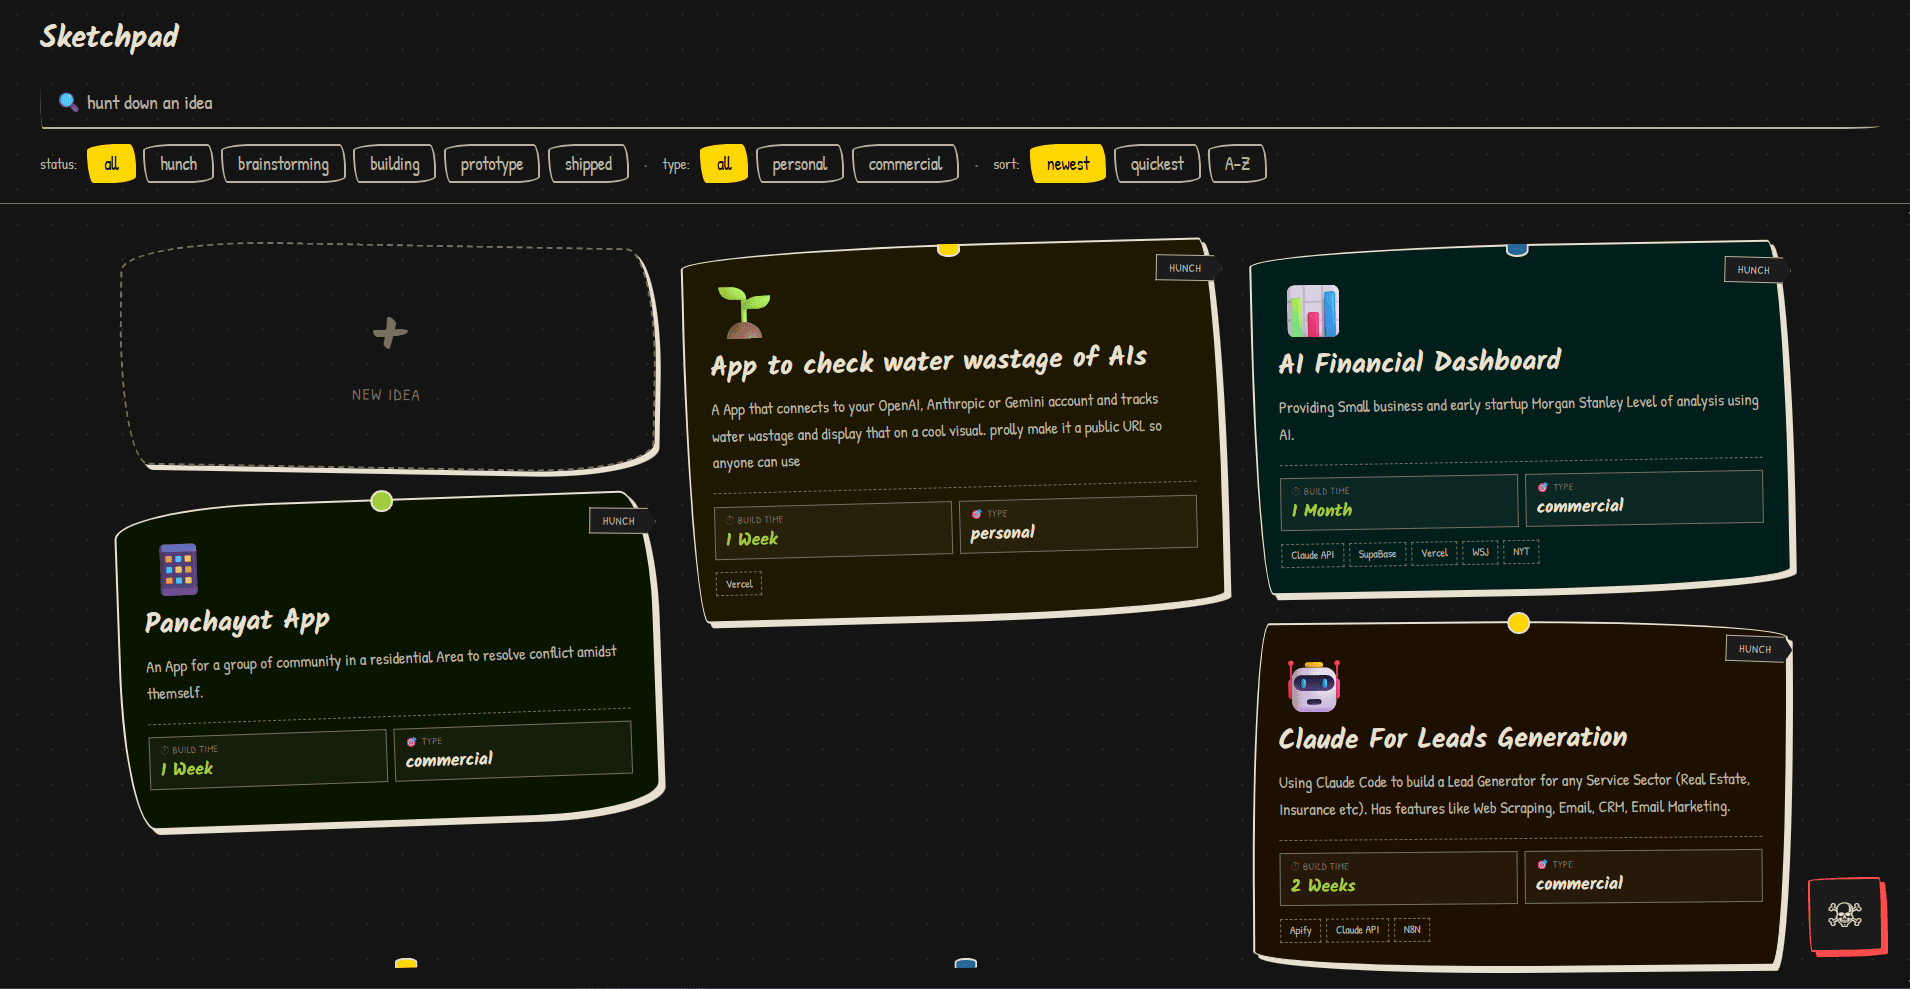This screenshot has height=989, width=1910.
Task: Open 'App to check water wastage of AIs' title
Action: pyautogui.click(x=929, y=363)
